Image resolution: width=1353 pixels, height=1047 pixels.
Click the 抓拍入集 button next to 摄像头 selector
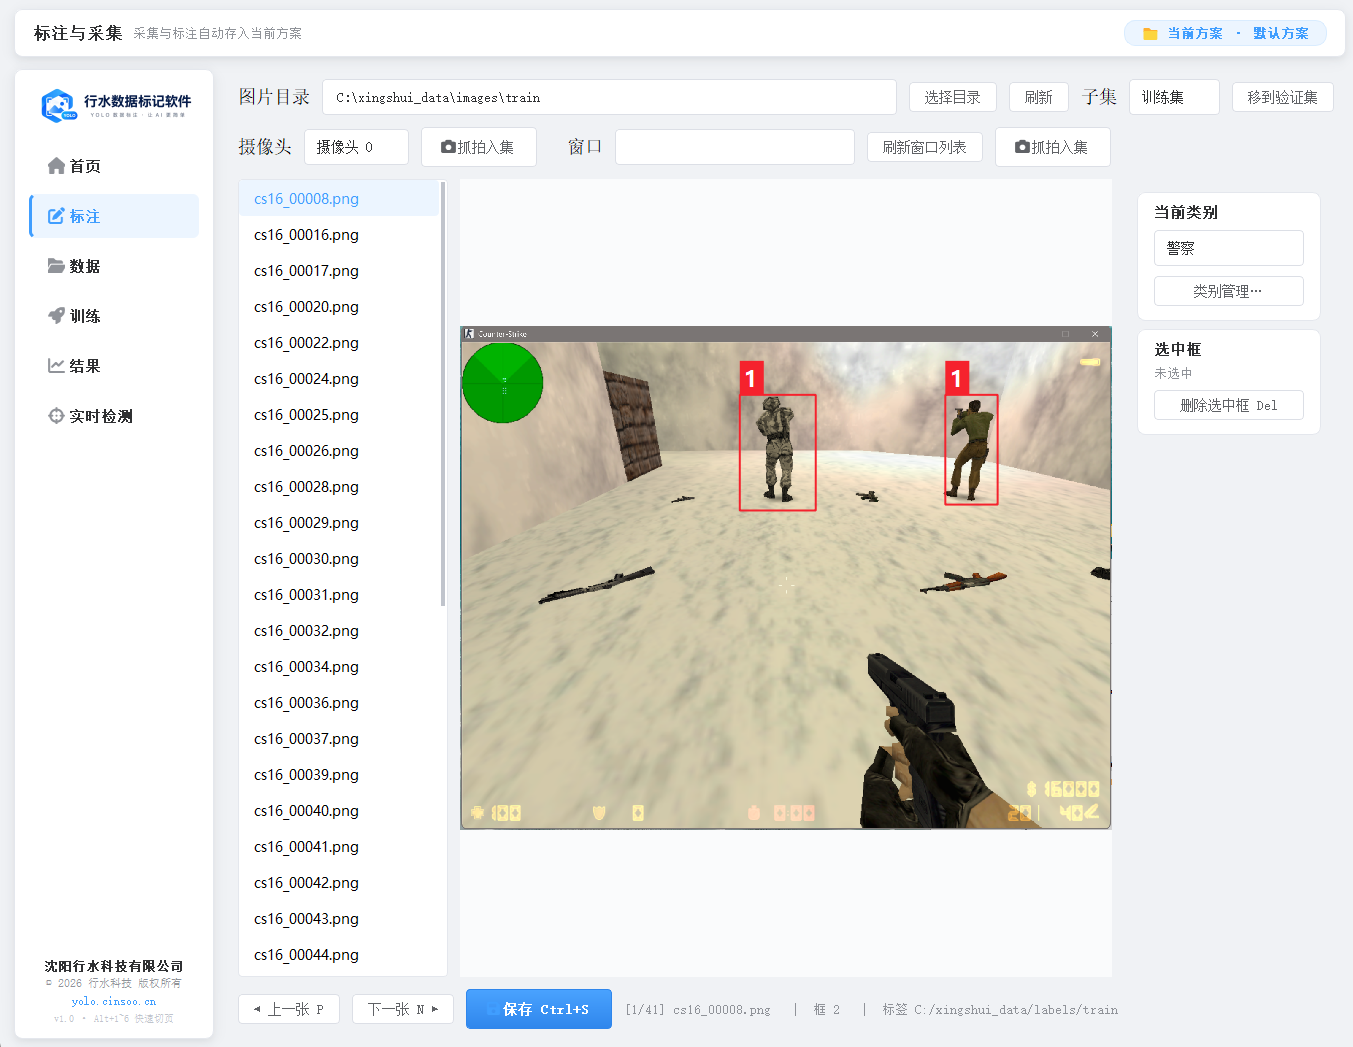point(479,147)
